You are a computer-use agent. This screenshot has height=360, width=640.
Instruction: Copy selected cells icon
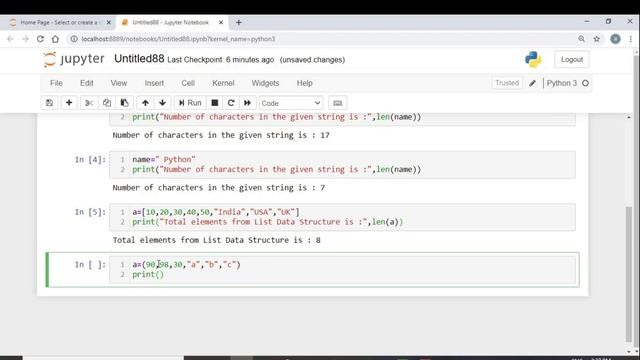tap(107, 103)
